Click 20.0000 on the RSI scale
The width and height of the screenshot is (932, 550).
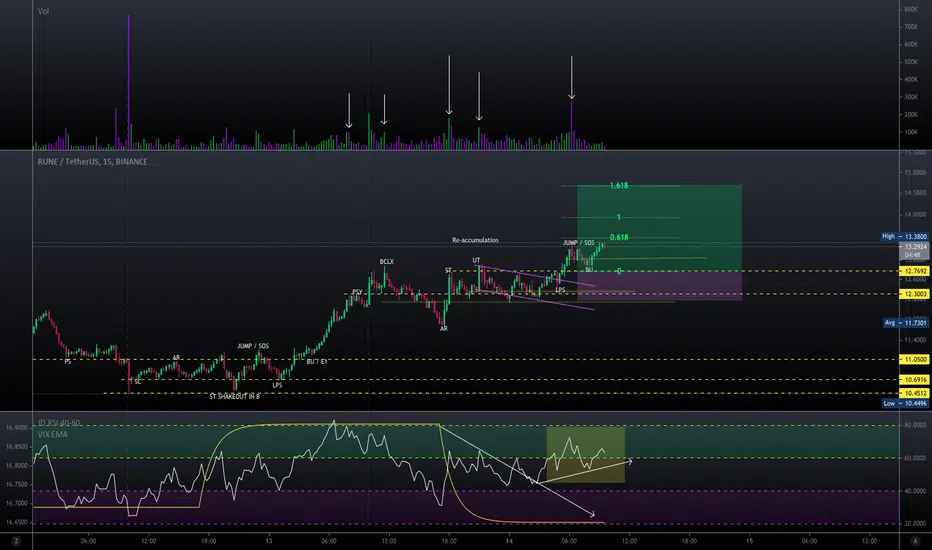915,524
